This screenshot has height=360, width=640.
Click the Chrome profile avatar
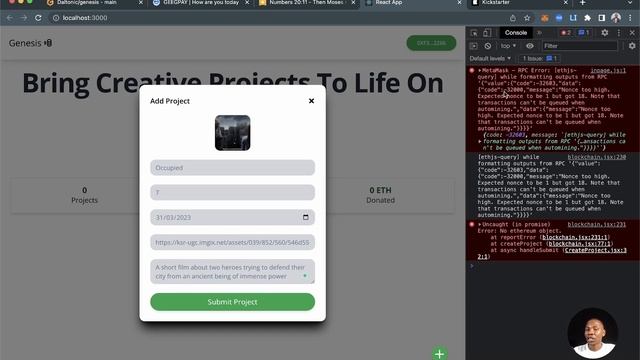(x=616, y=18)
